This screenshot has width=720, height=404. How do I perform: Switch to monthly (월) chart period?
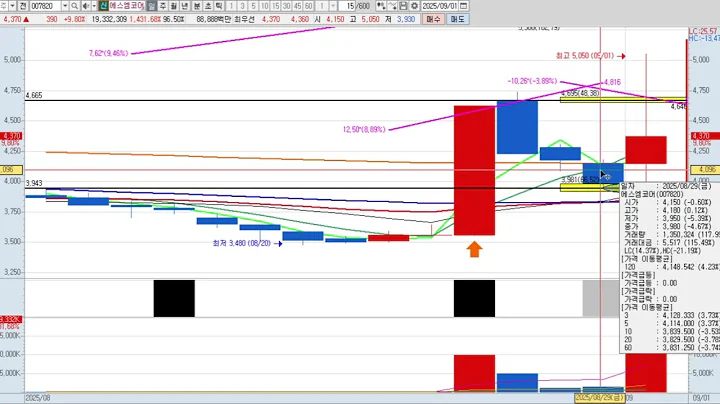coord(174,6)
